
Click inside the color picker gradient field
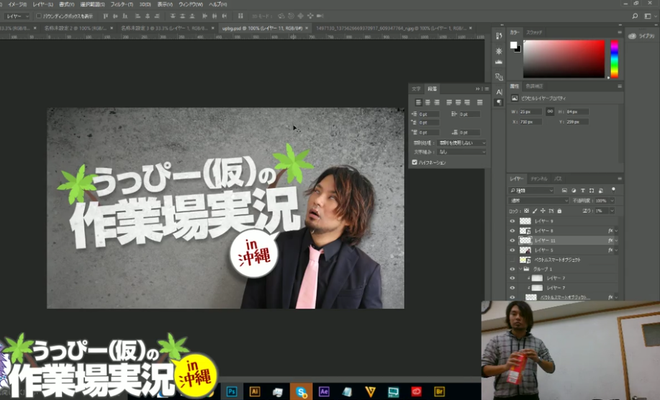tap(563, 58)
